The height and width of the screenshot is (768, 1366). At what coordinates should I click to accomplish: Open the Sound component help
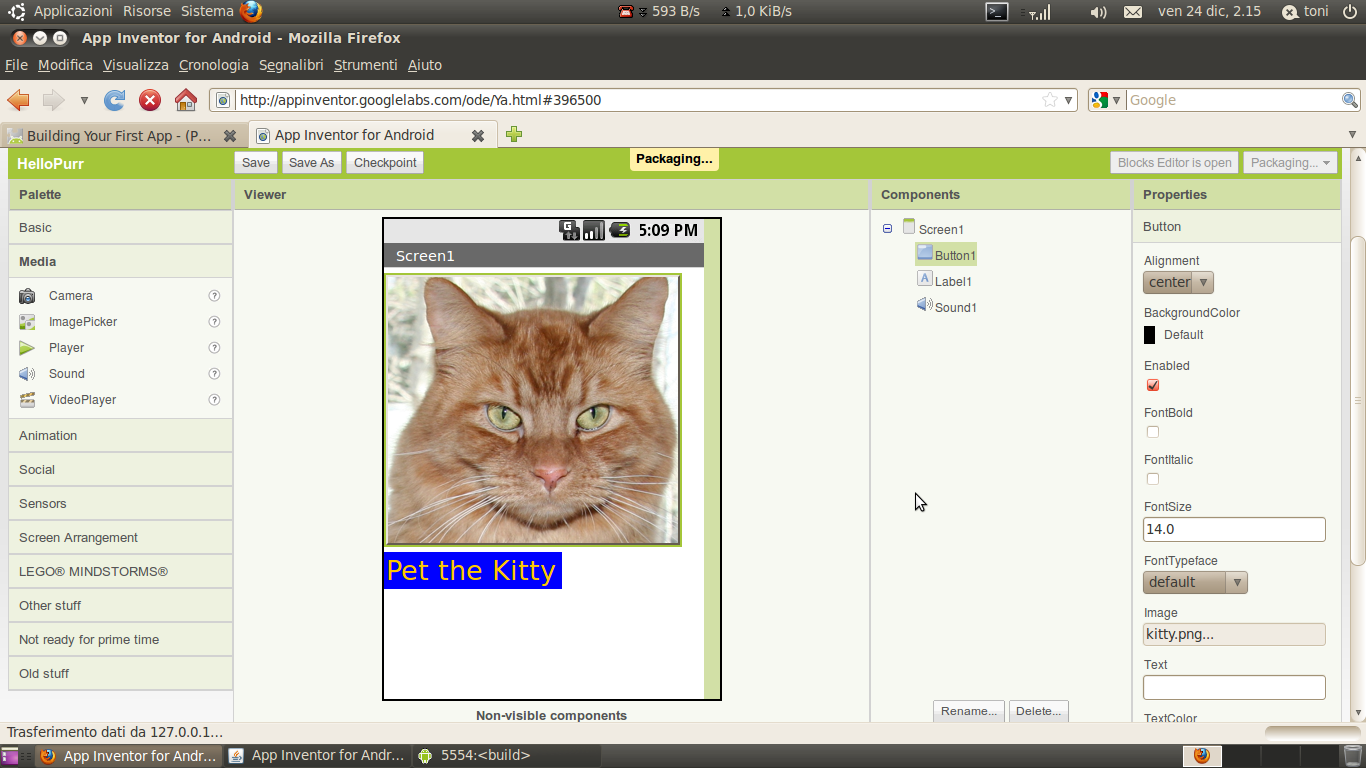pyautogui.click(x=213, y=373)
